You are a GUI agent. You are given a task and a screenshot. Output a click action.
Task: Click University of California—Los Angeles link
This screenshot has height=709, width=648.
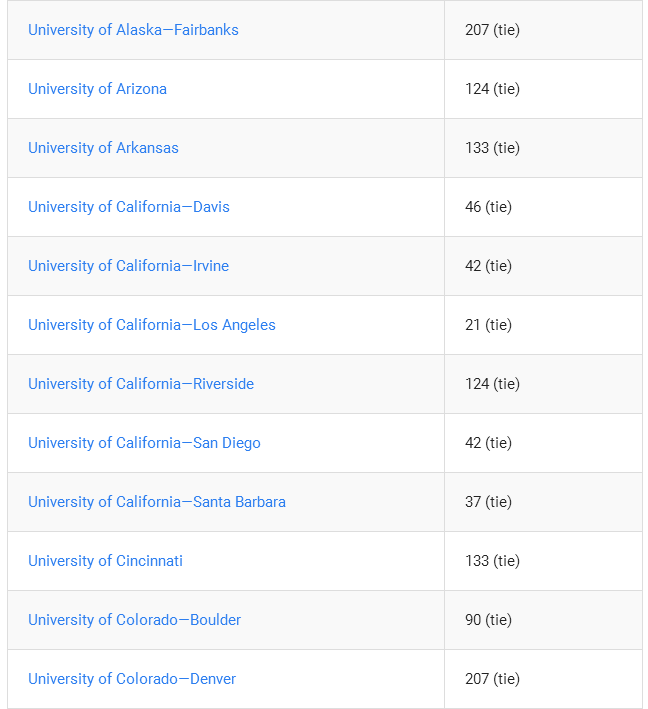click(151, 325)
